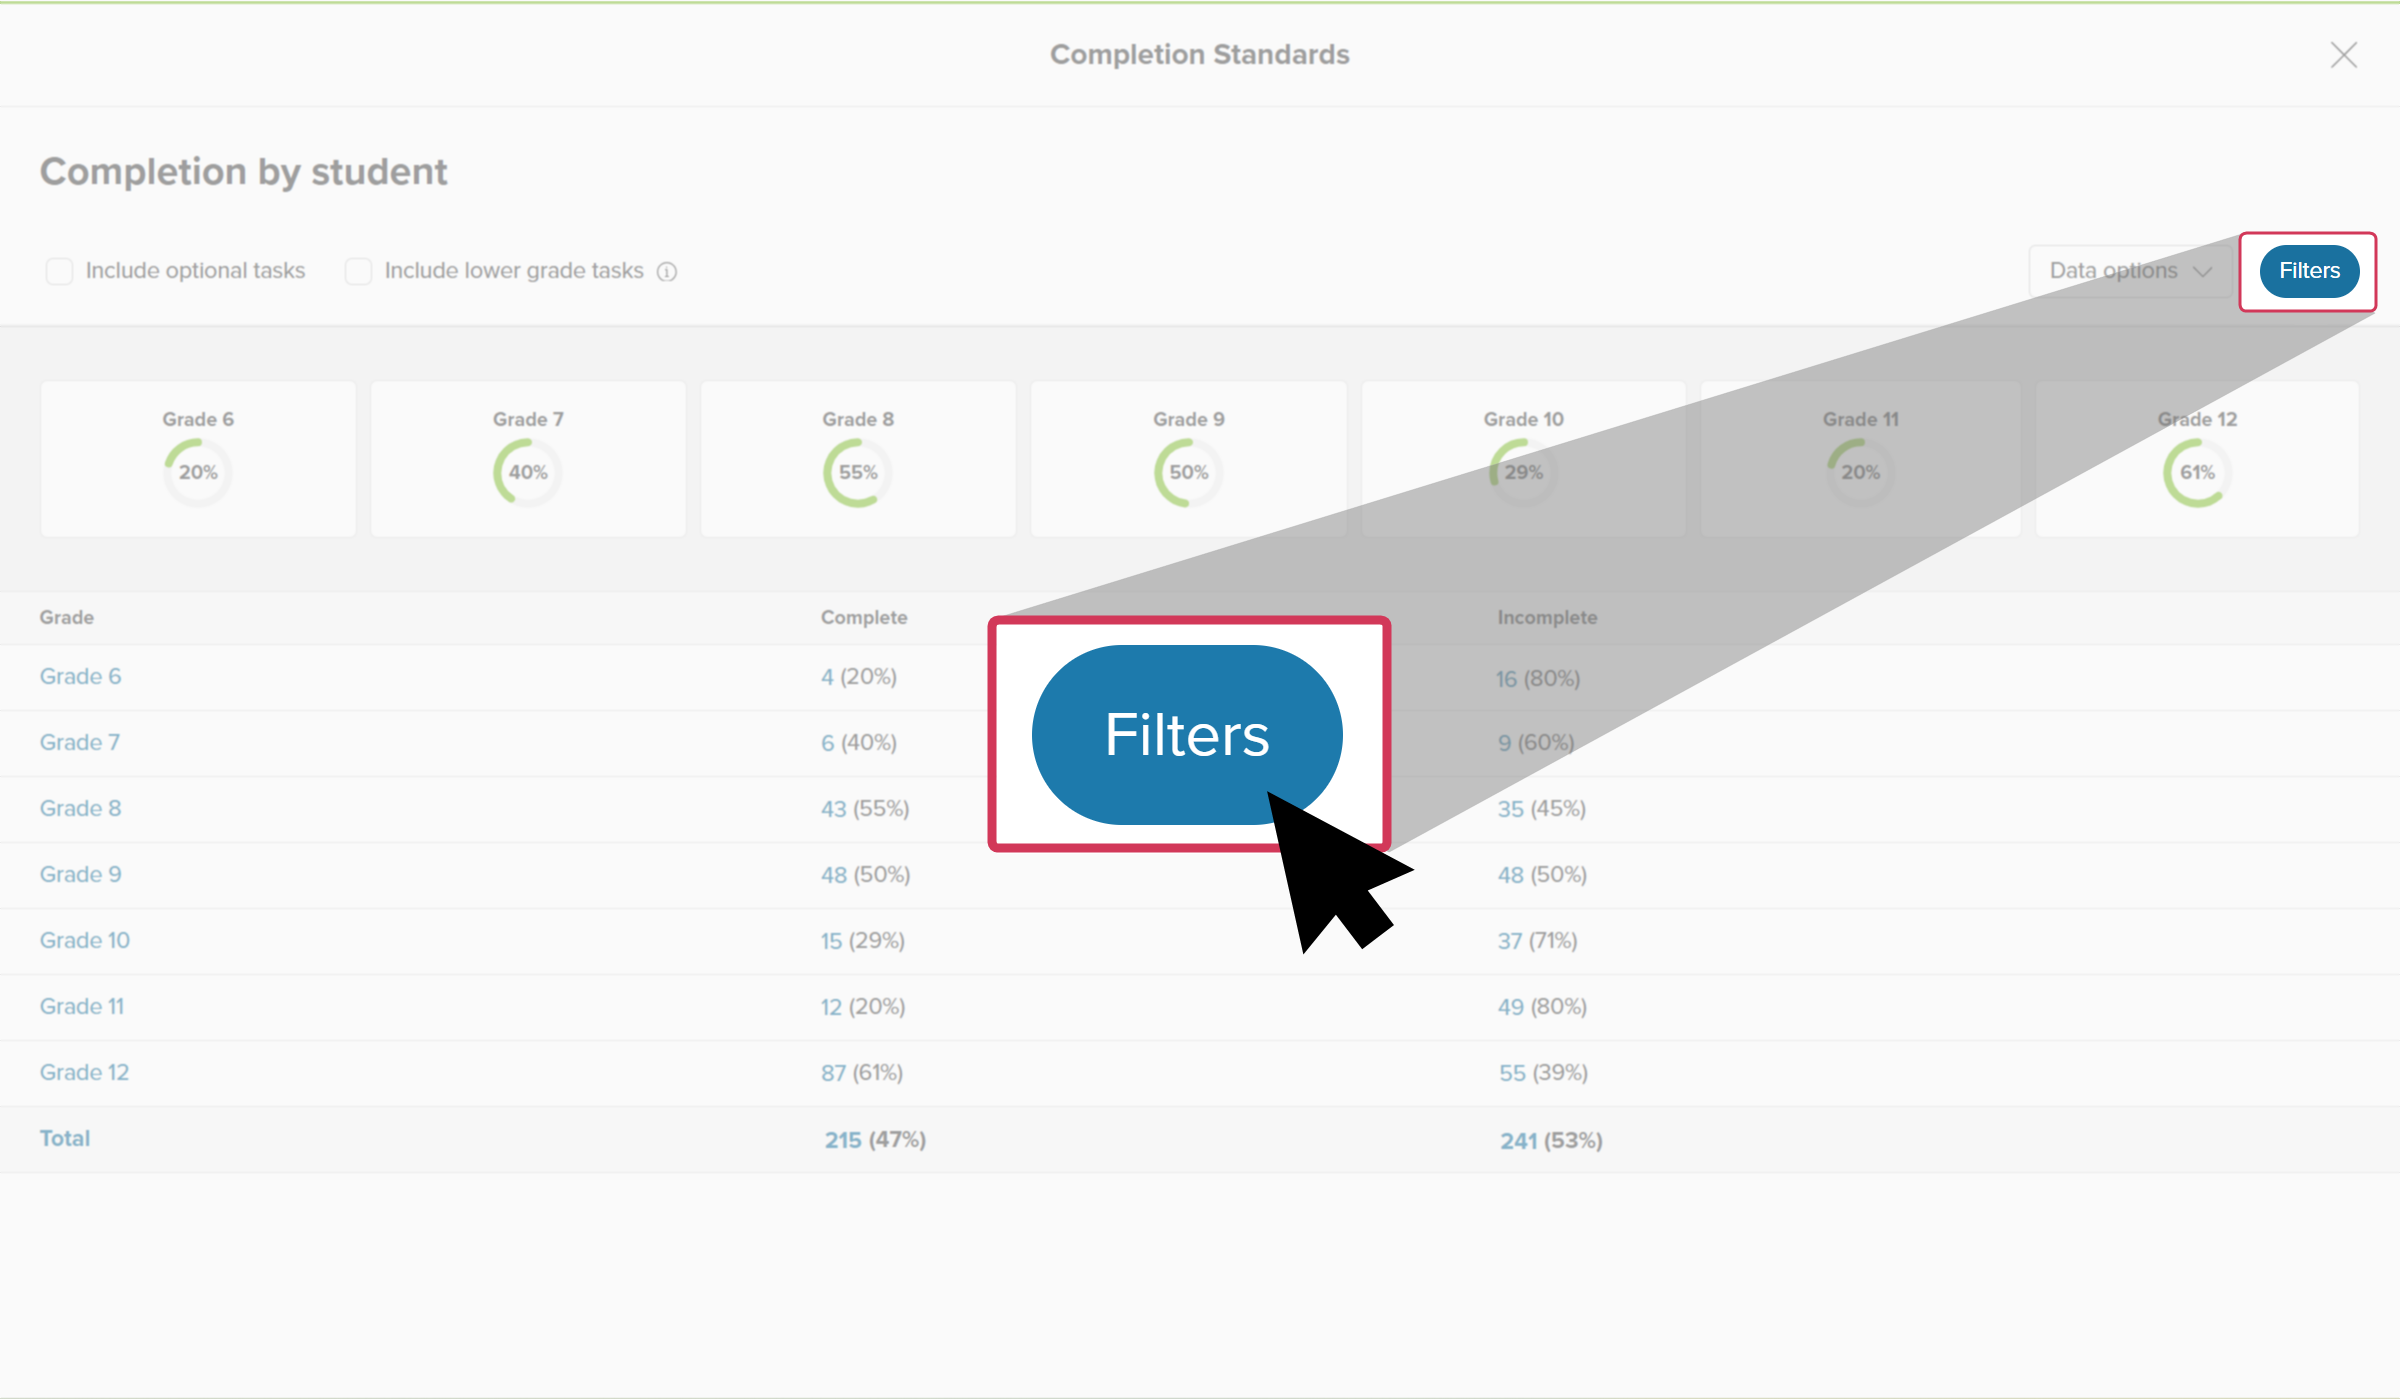This screenshot has height=1399, width=2400.
Task: View the 49 incomplete students for Grade 11
Action: point(1511,1006)
